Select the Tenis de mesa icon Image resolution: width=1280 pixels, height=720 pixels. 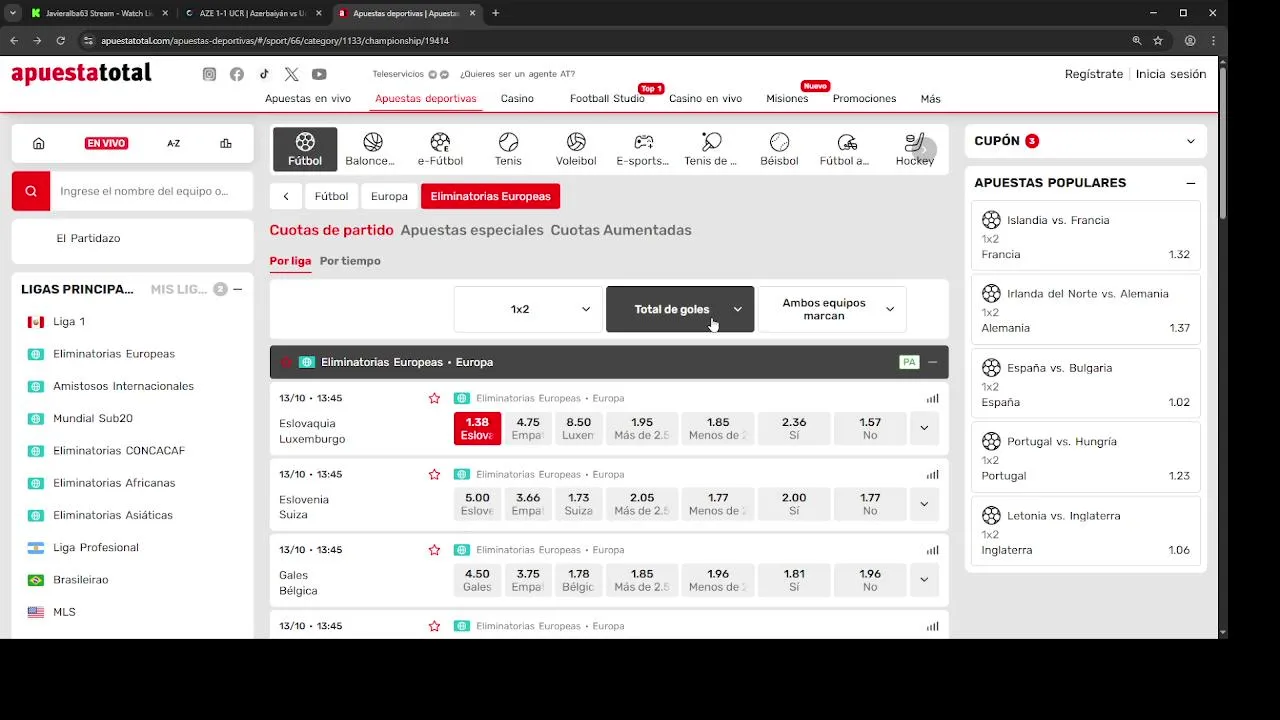pos(711,149)
